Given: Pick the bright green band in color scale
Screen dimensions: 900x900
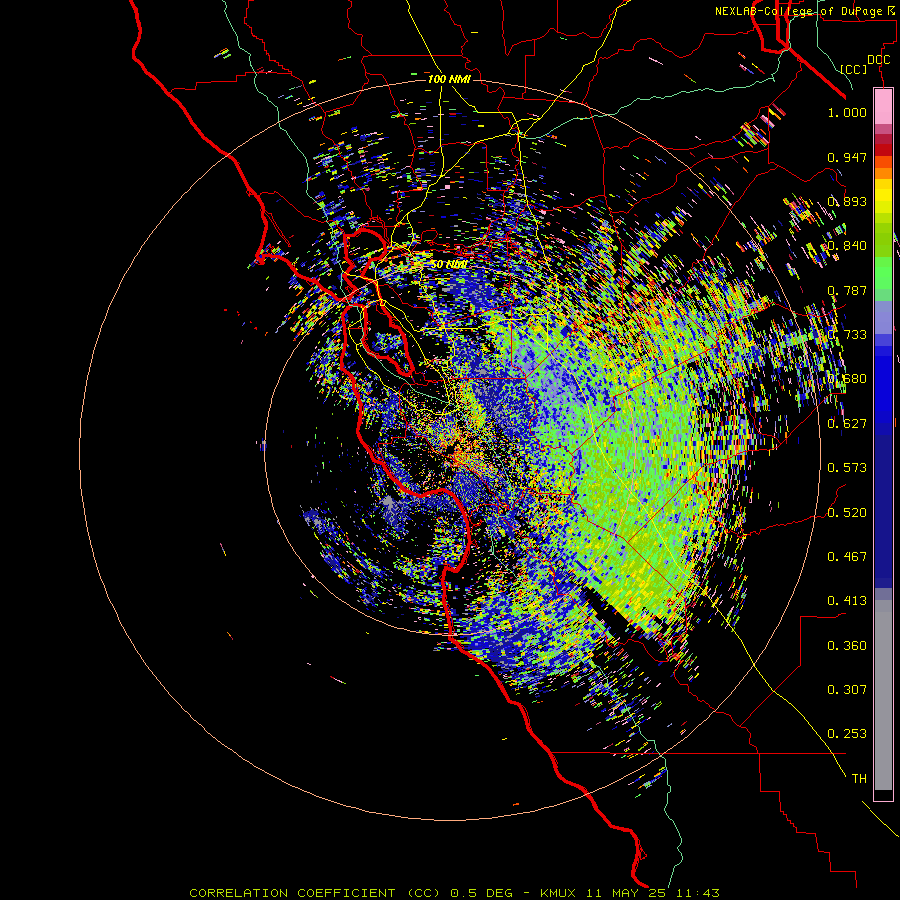Looking at the screenshot, I should coord(883,273).
